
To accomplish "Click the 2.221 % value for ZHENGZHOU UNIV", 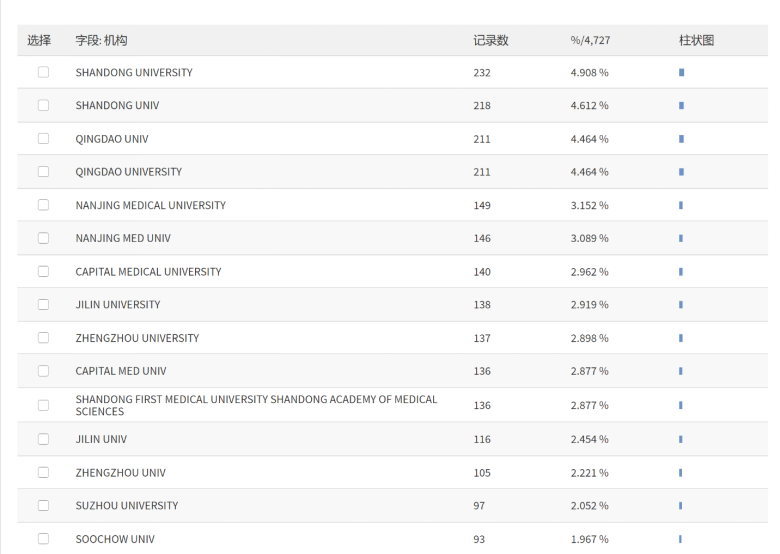I will [x=589, y=472].
